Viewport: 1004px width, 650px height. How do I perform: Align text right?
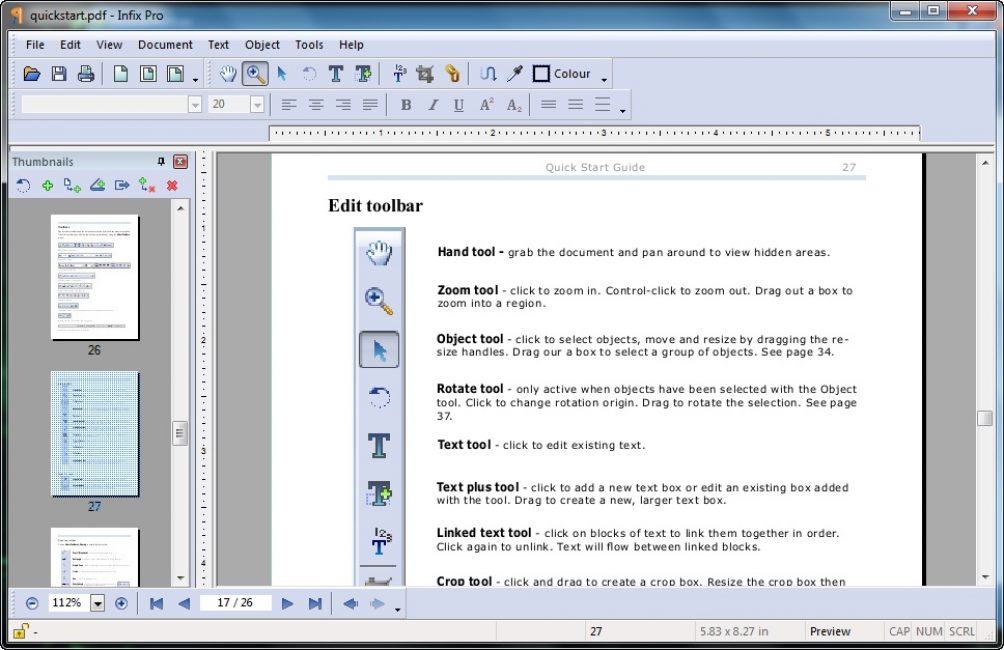point(343,105)
